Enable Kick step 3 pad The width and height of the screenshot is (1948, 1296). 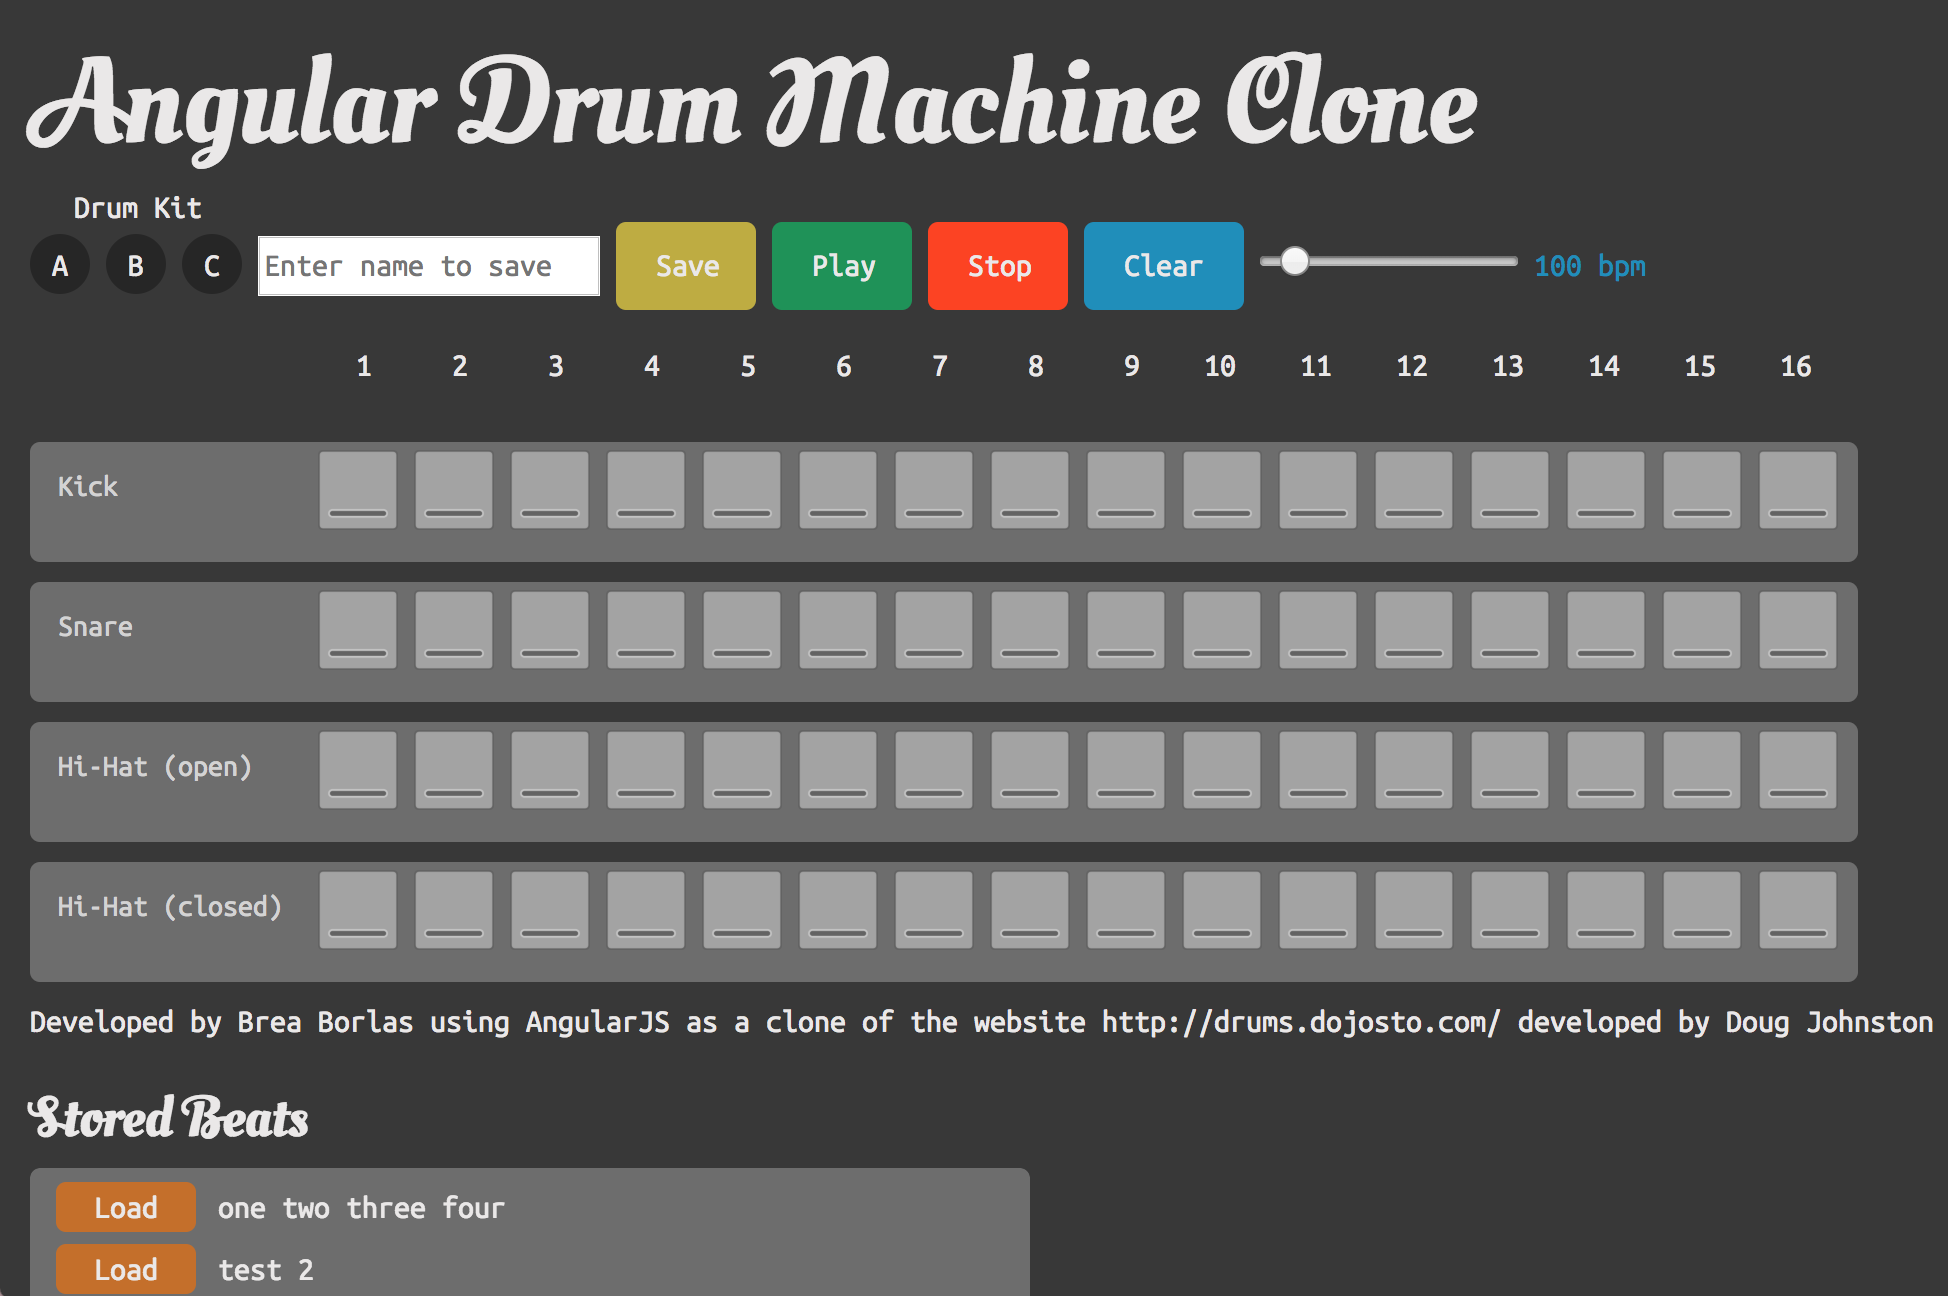550,490
